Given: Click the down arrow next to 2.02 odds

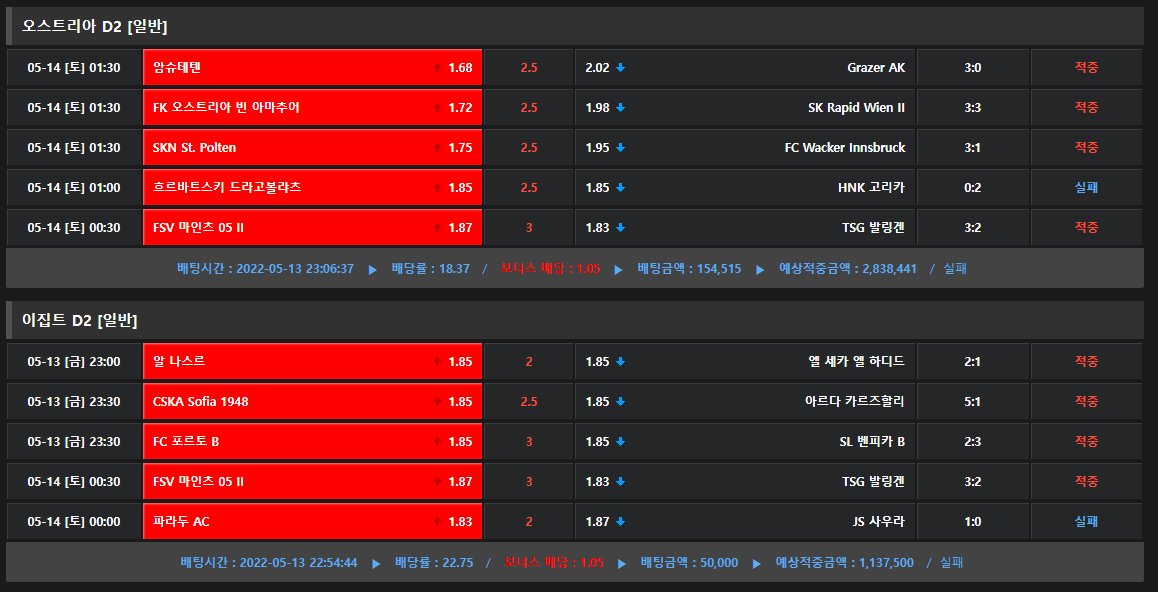Looking at the screenshot, I should [620, 68].
